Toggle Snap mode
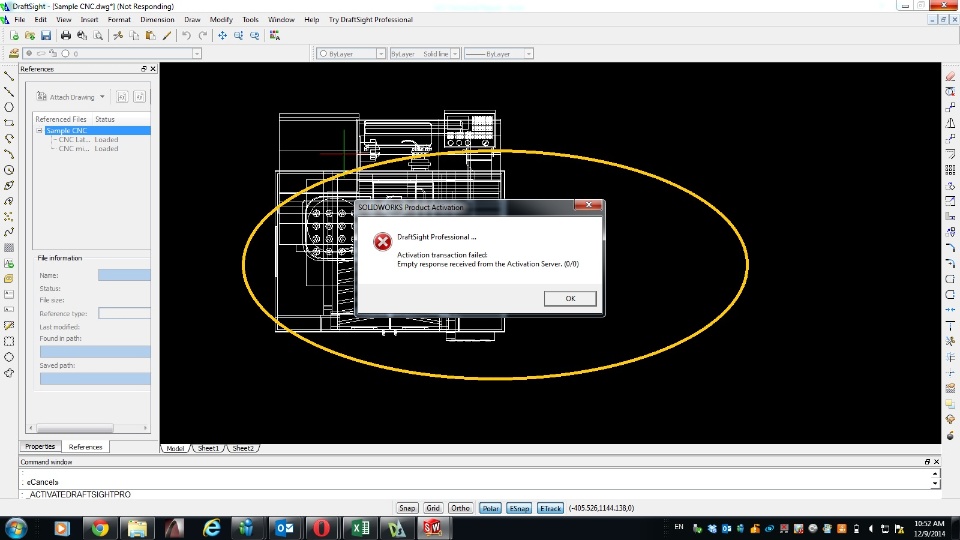This screenshot has height=540, width=960. [x=407, y=508]
